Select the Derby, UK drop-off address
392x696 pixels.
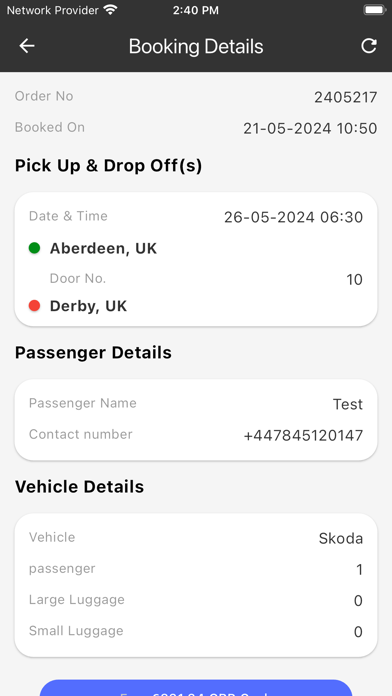[x=88, y=306]
